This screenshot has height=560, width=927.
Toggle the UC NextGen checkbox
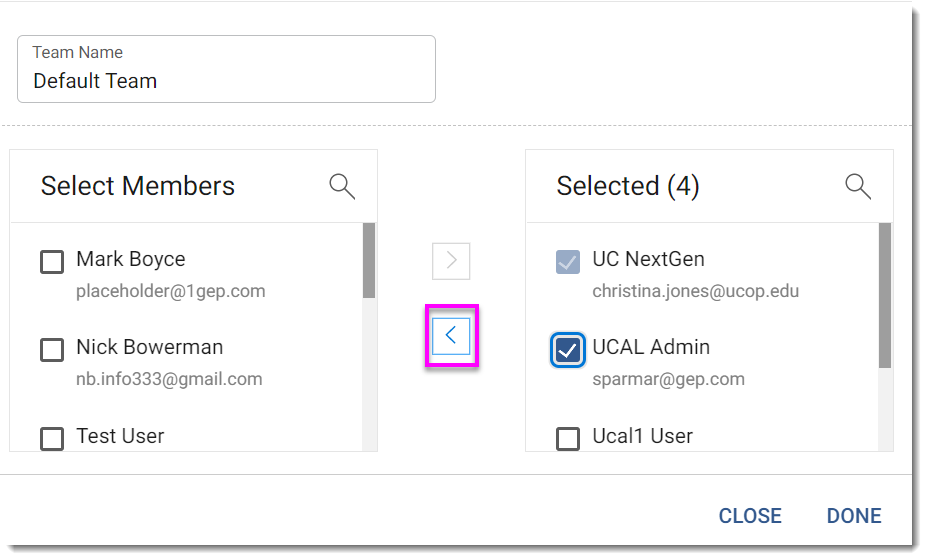click(x=568, y=262)
